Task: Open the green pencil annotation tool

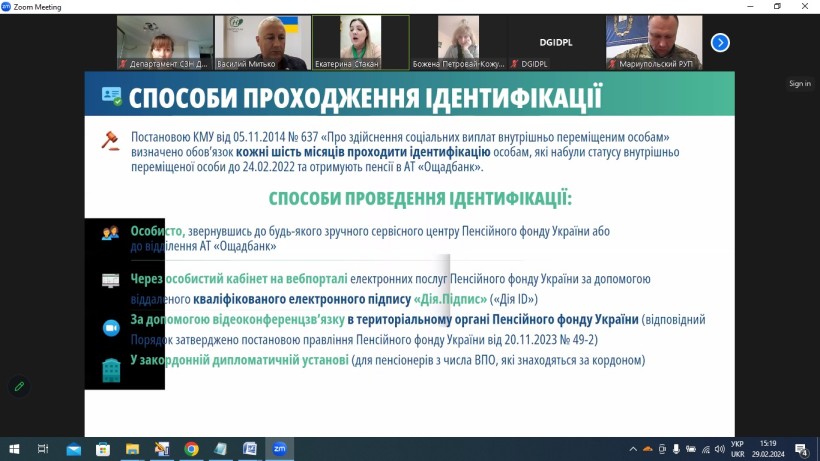Action: point(19,386)
